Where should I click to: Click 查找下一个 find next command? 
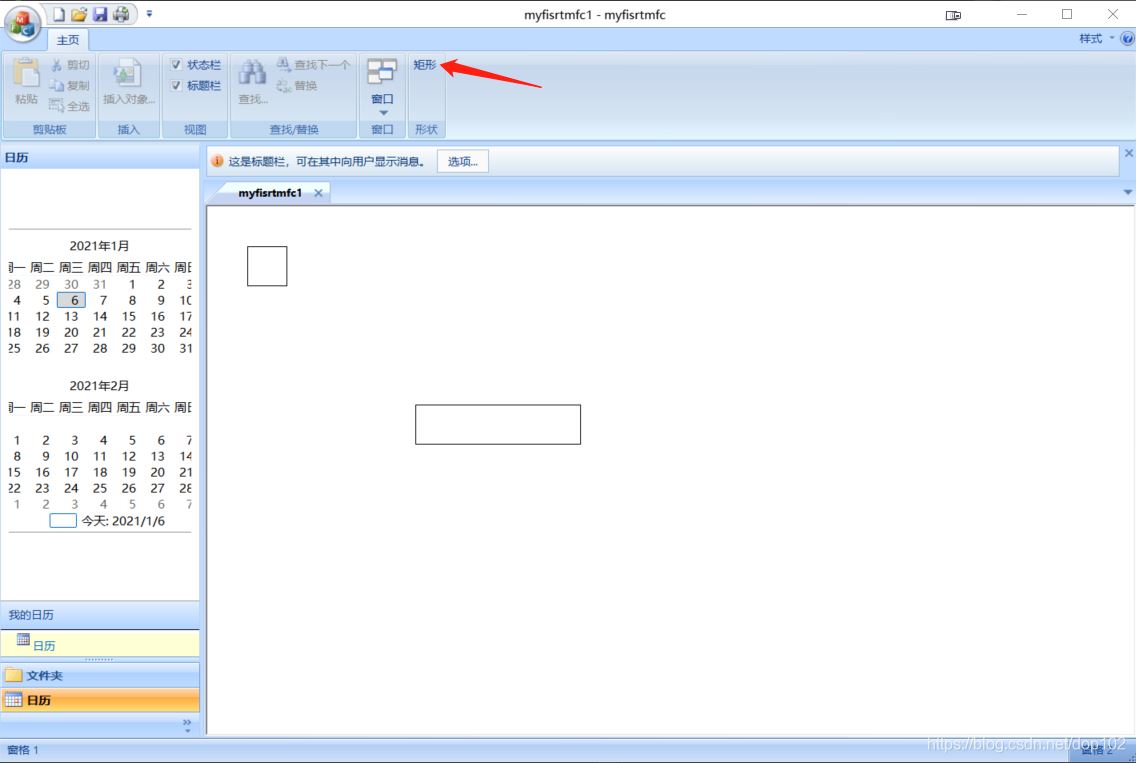pyautogui.click(x=314, y=65)
